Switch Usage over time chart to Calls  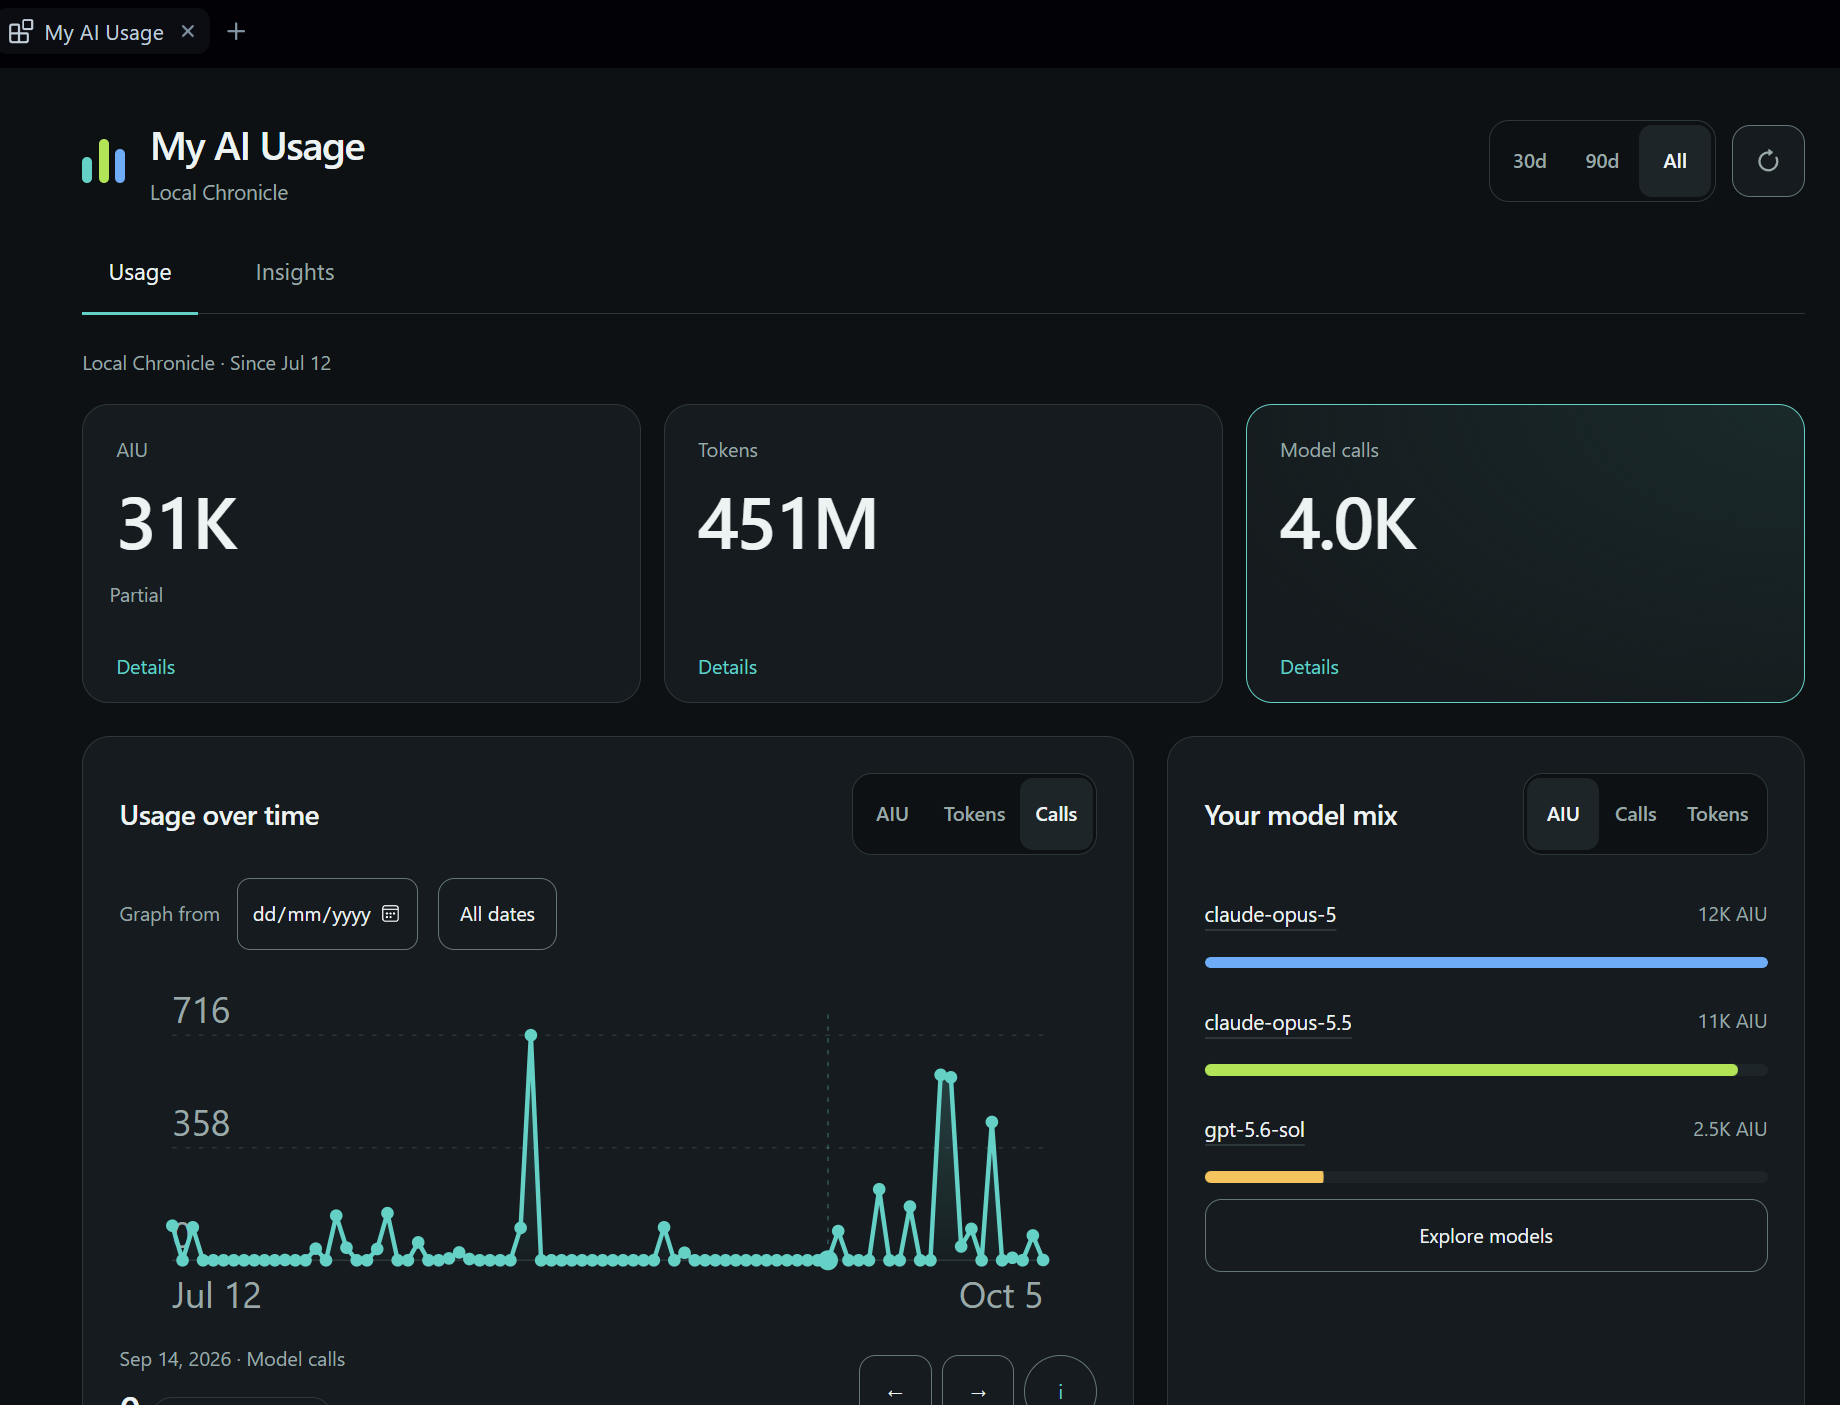tap(1056, 814)
